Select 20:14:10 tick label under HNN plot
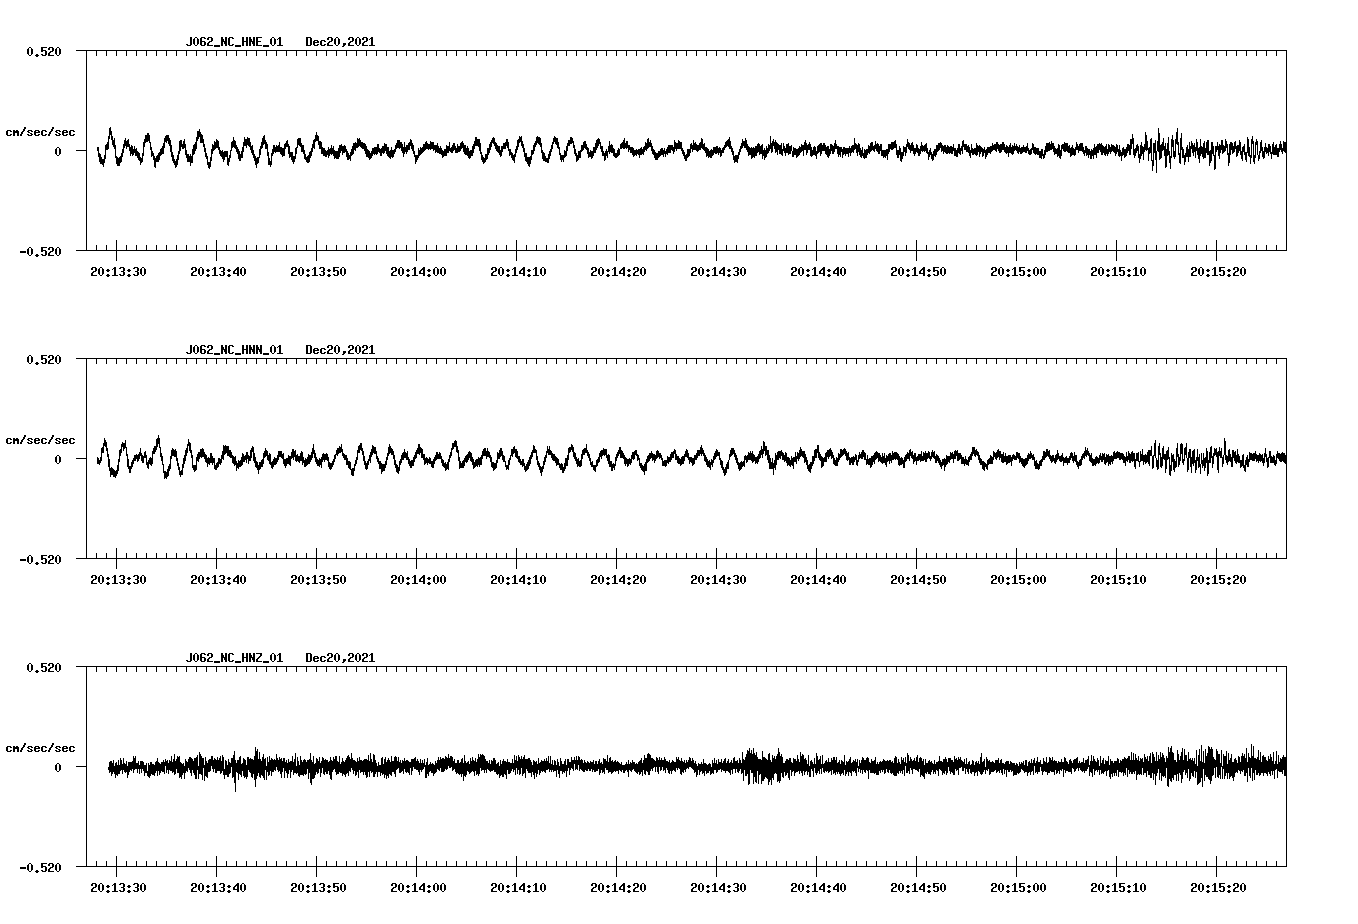This screenshot has height=924, width=1358. pos(518,579)
